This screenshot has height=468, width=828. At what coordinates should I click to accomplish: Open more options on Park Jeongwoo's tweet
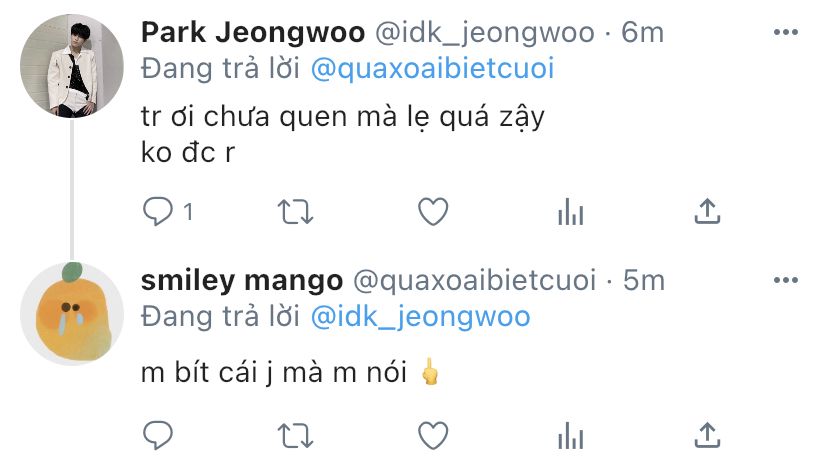pos(786,32)
